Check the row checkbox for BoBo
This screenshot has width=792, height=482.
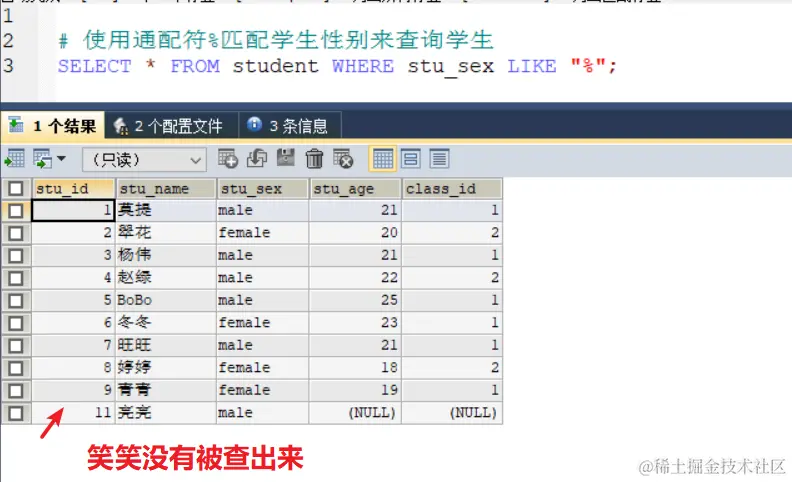16,301
